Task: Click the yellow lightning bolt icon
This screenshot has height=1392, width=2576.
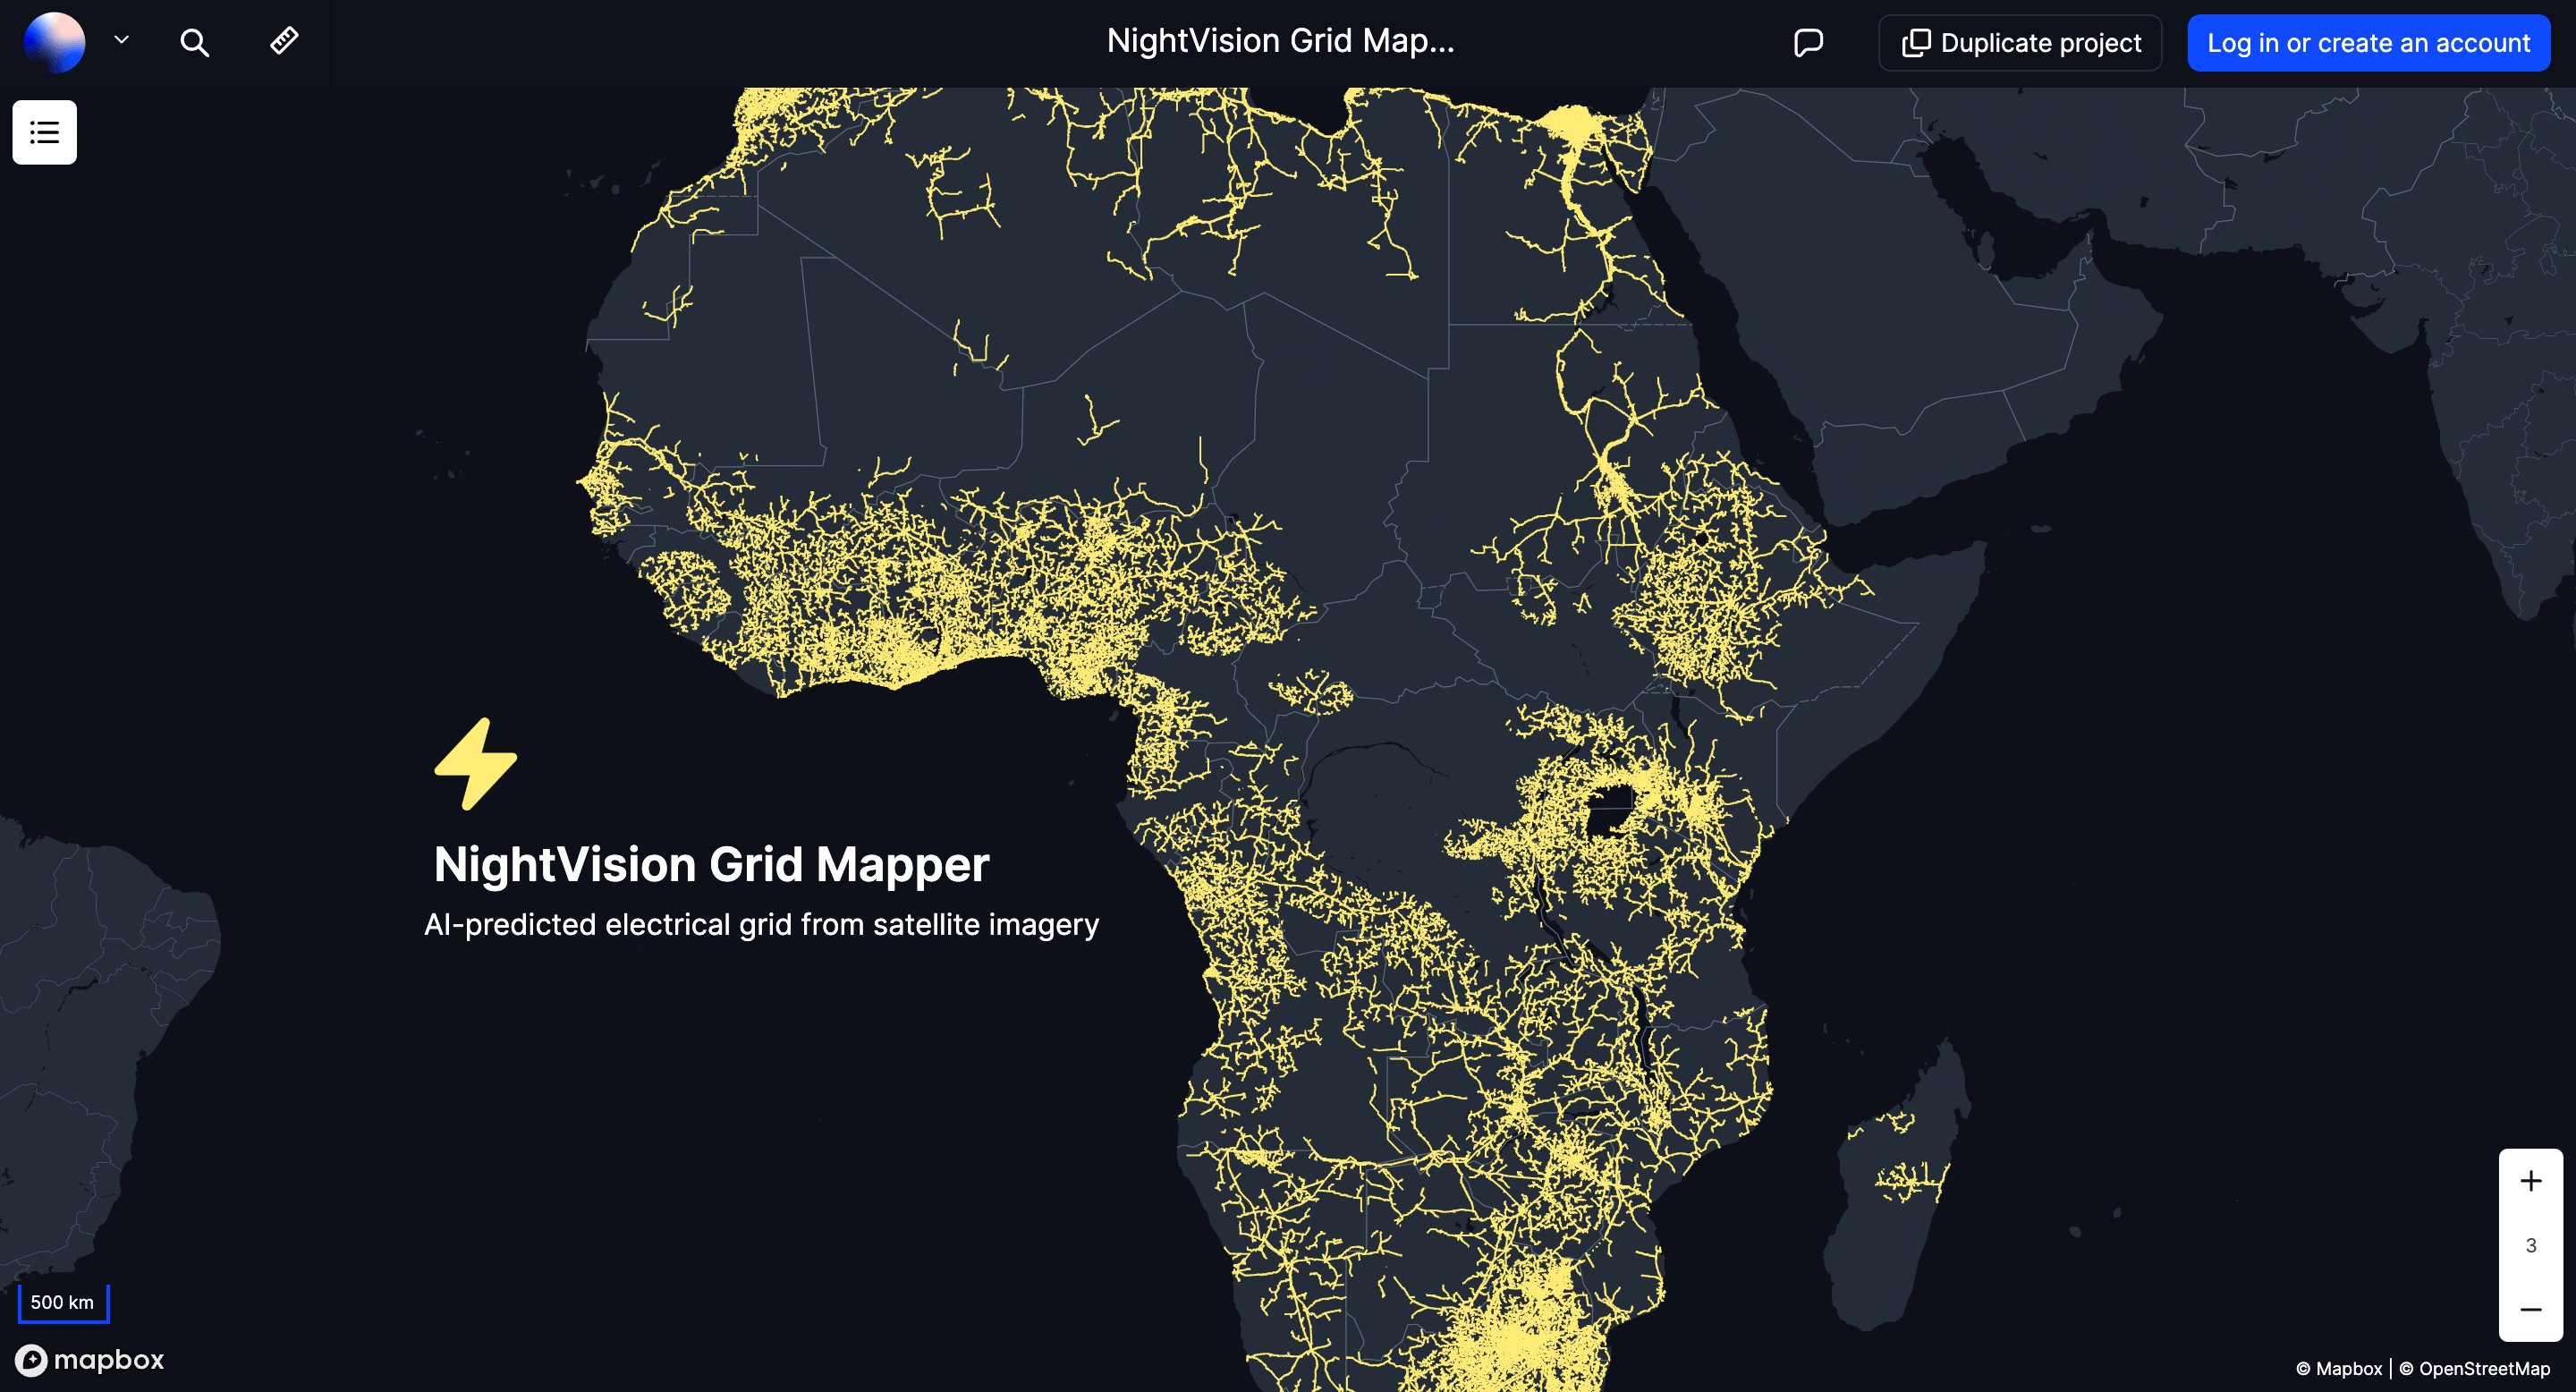Action: coord(476,764)
